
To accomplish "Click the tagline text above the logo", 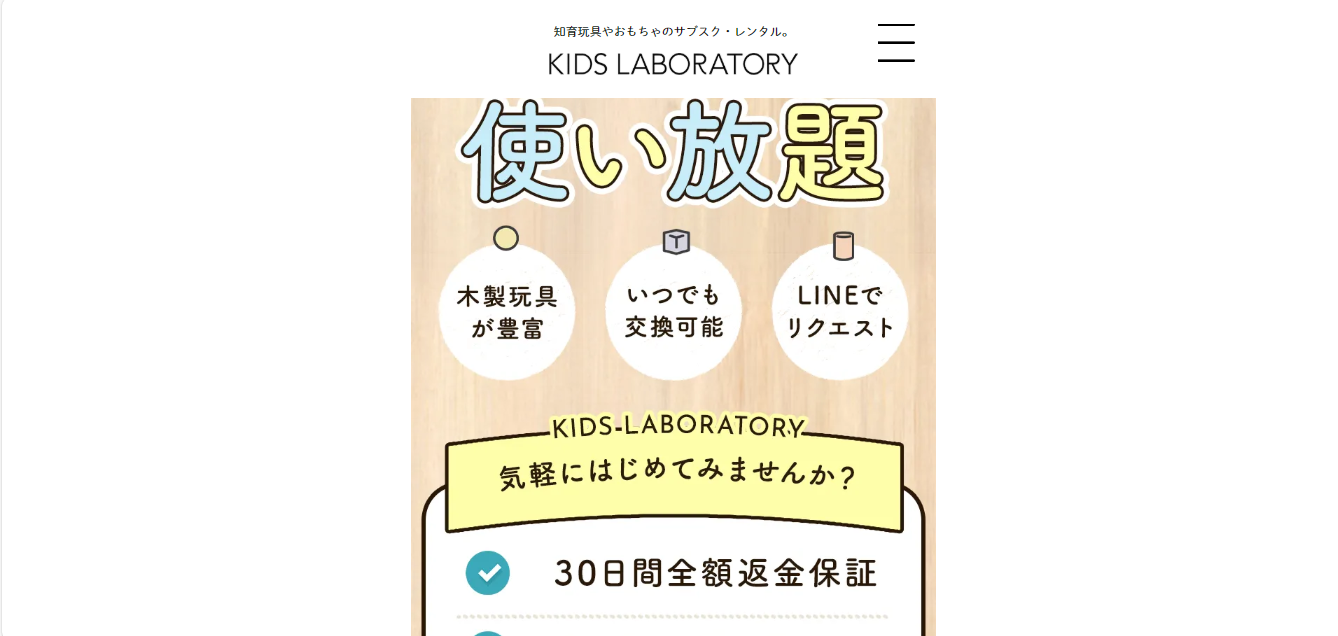I will coord(673,32).
